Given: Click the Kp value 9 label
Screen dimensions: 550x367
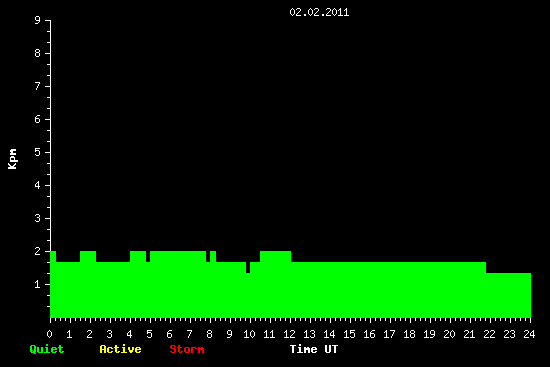Looking at the screenshot, I should [x=38, y=20].
